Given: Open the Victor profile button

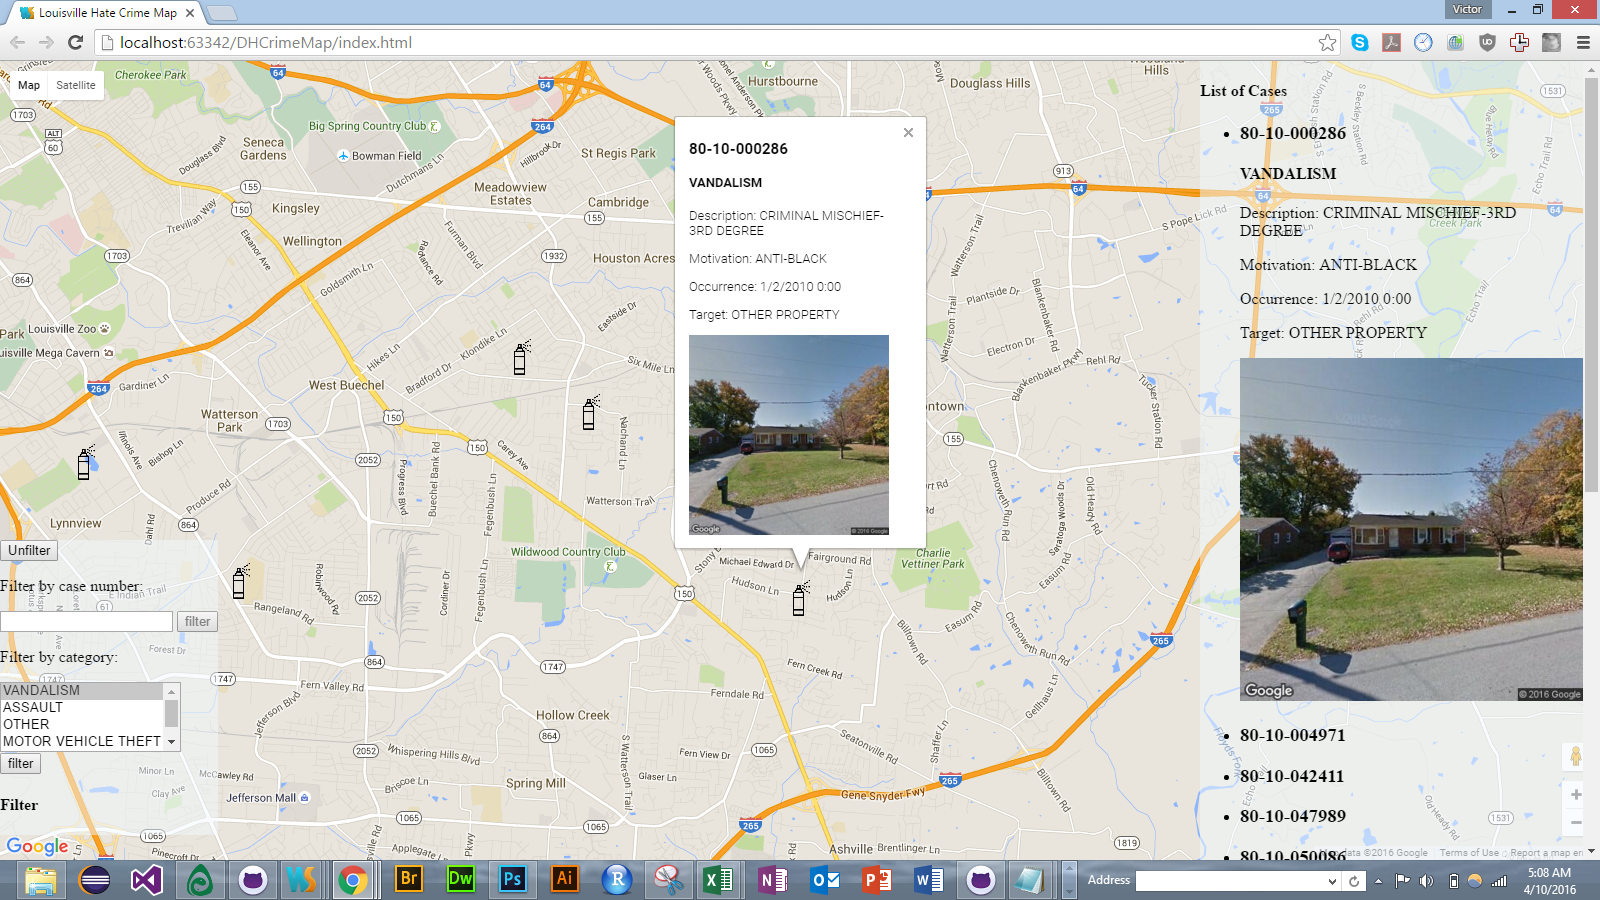Looking at the screenshot, I should (x=1467, y=9).
